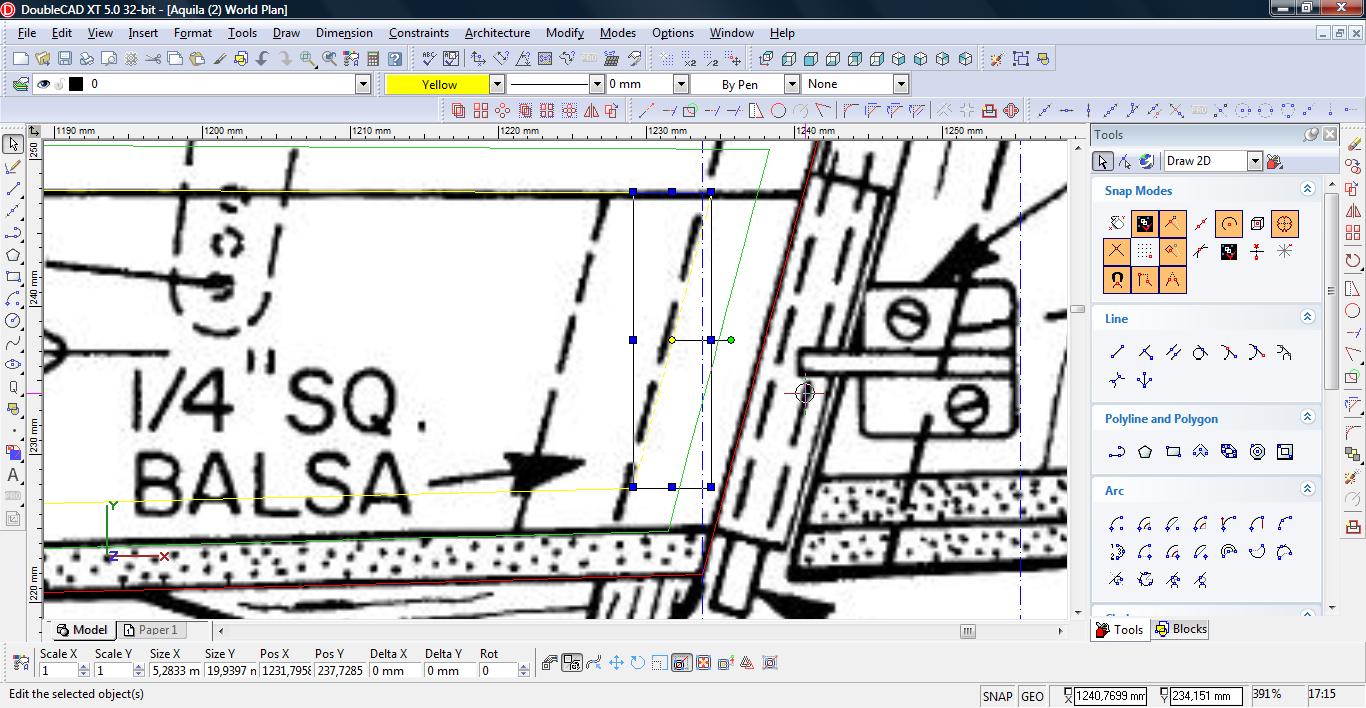Select the polygon tool in Polyline section

(1145, 452)
